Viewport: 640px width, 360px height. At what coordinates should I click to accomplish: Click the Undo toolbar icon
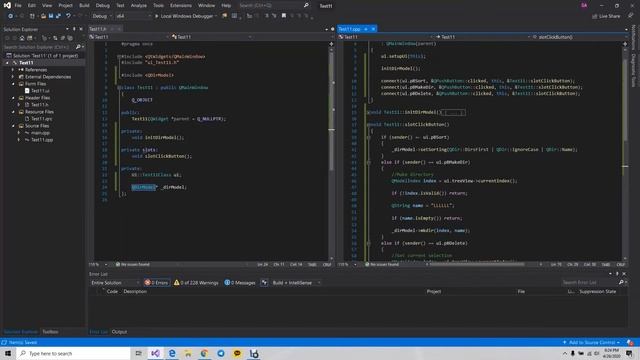(68, 16)
